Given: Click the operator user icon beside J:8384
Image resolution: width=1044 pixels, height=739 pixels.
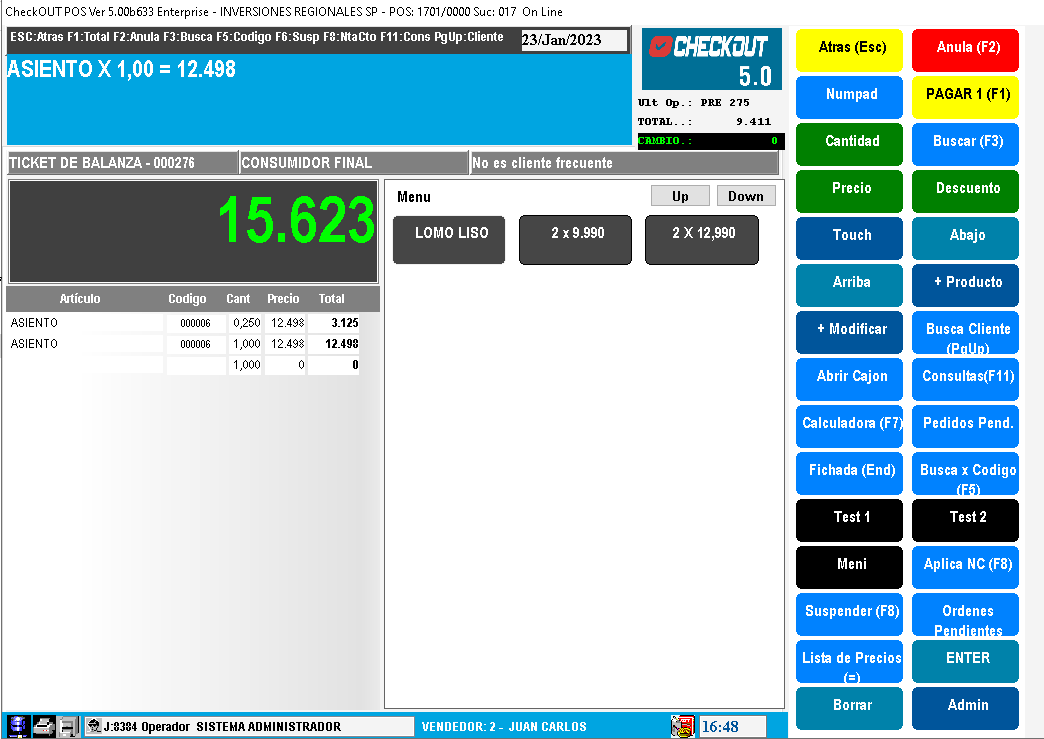Looking at the screenshot, I should pos(94,727).
